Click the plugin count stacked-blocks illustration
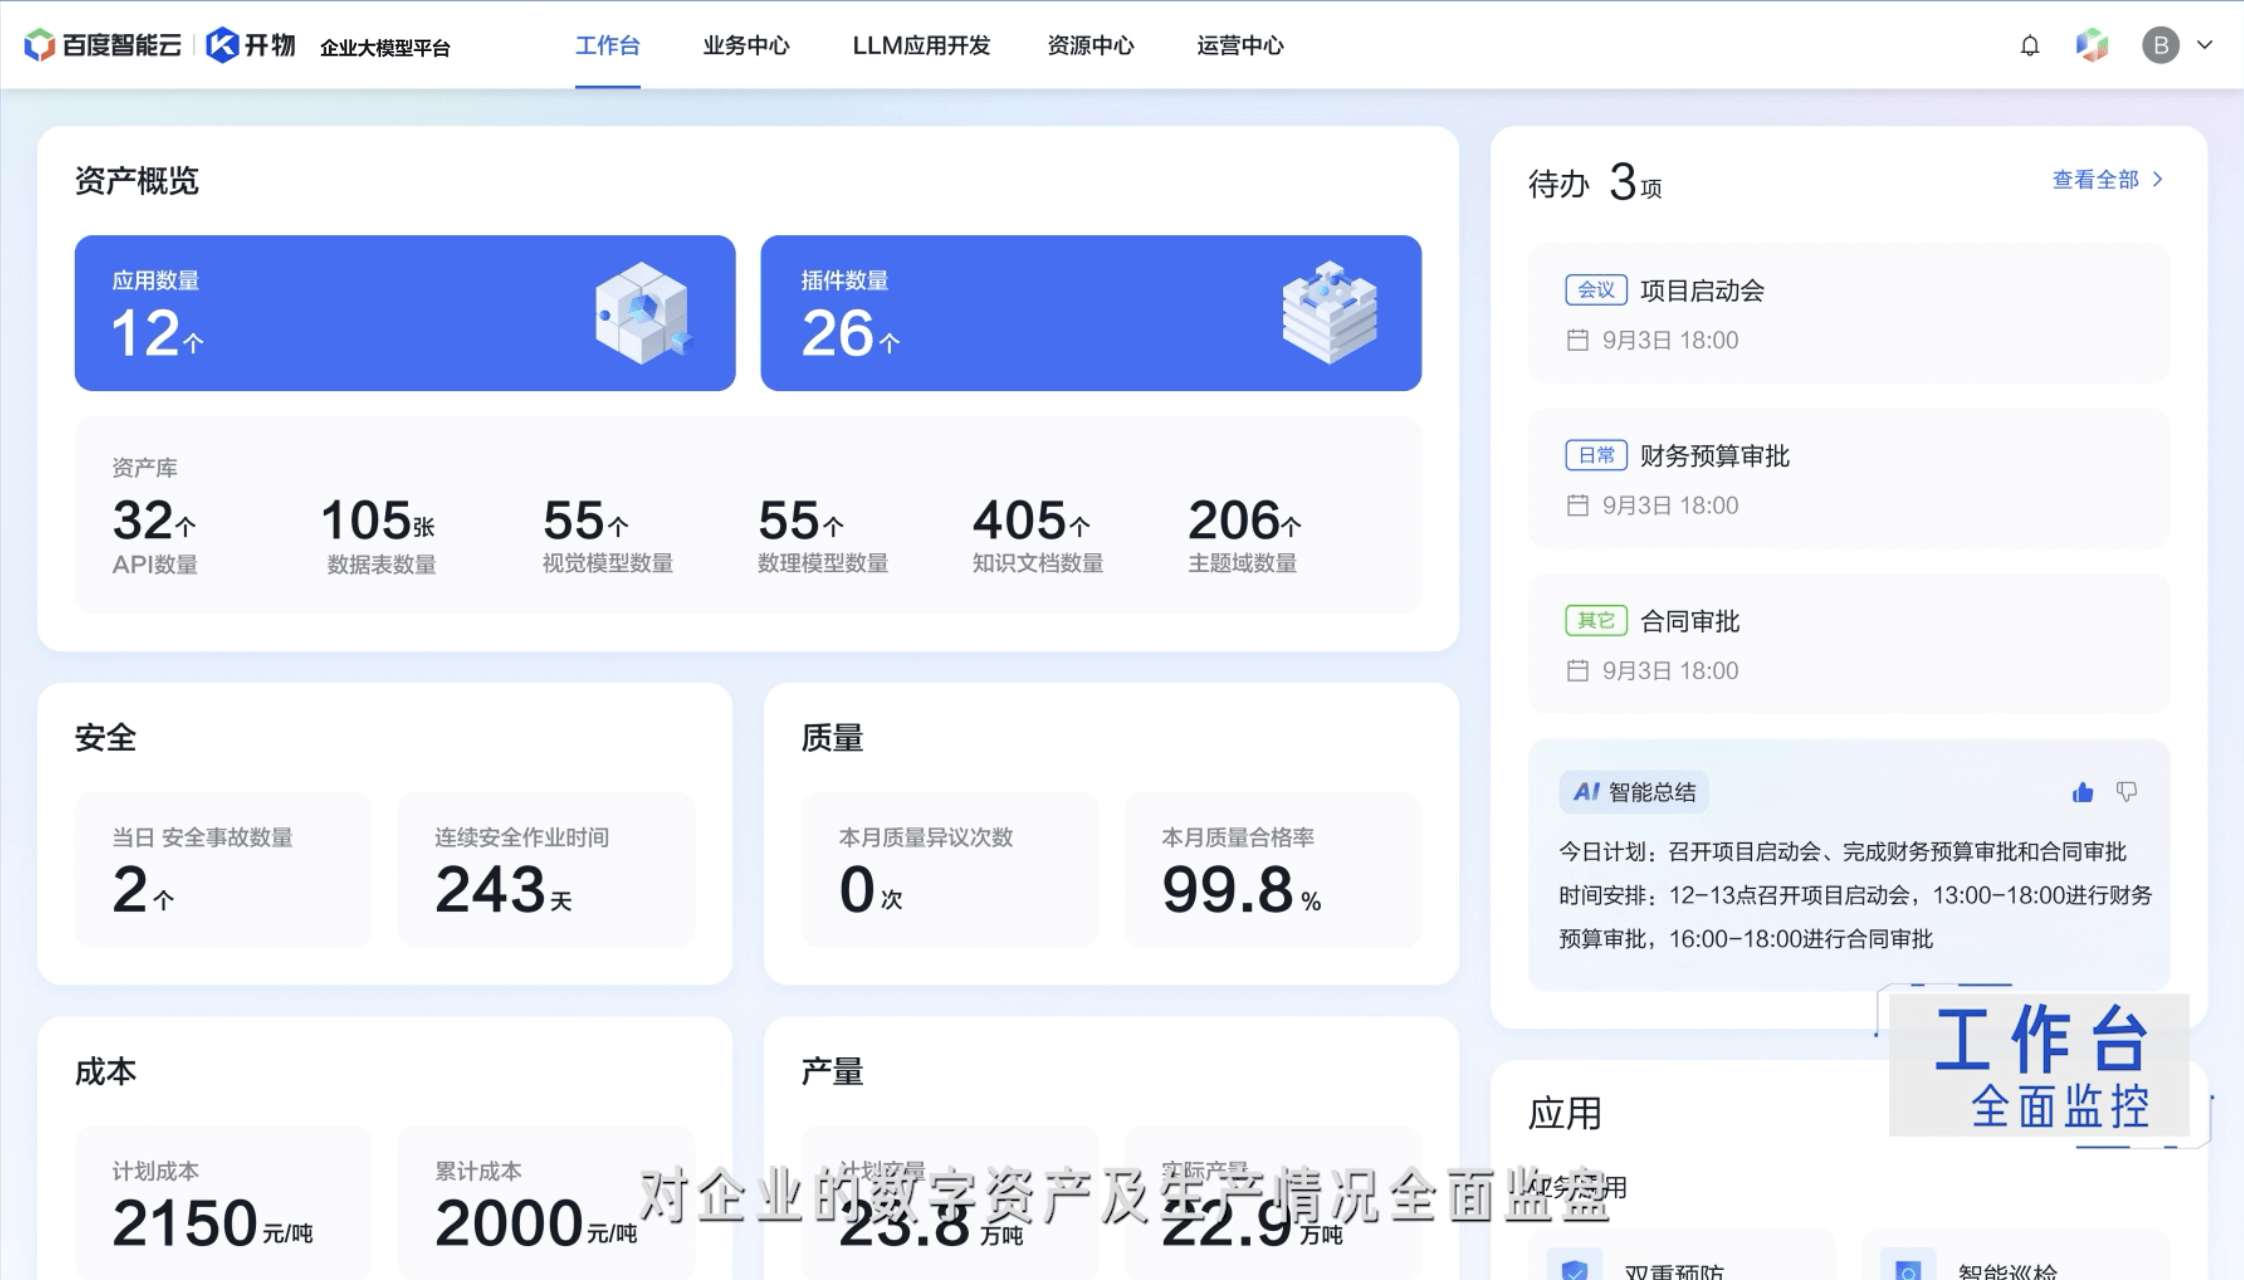Viewport: 2244px width, 1280px height. pyautogui.click(x=1329, y=312)
